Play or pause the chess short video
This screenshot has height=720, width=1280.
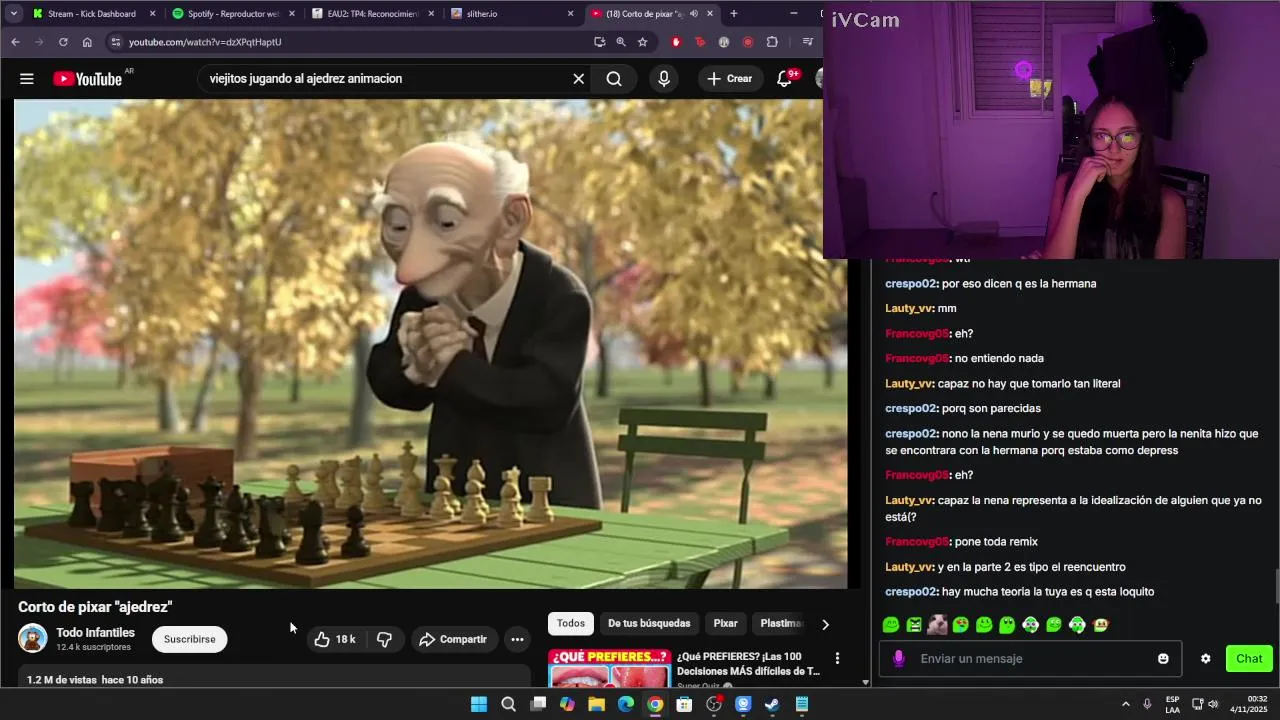point(430,344)
